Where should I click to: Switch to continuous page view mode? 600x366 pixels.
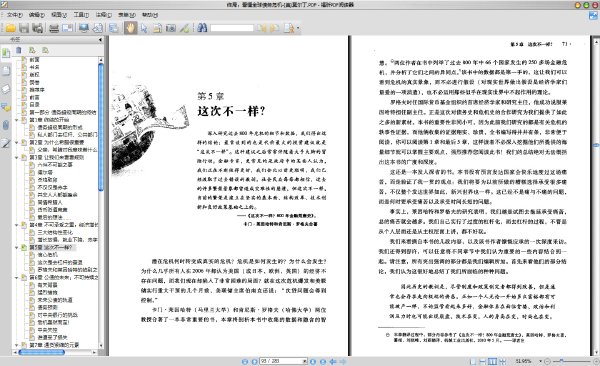[x=483, y=361]
